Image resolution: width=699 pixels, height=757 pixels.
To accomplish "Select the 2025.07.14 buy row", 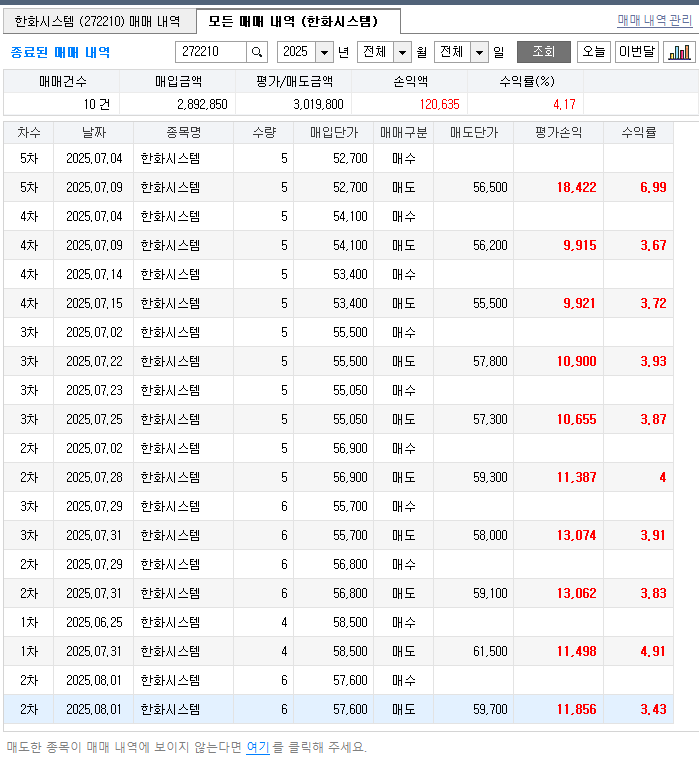I will pyautogui.click(x=338, y=274).
